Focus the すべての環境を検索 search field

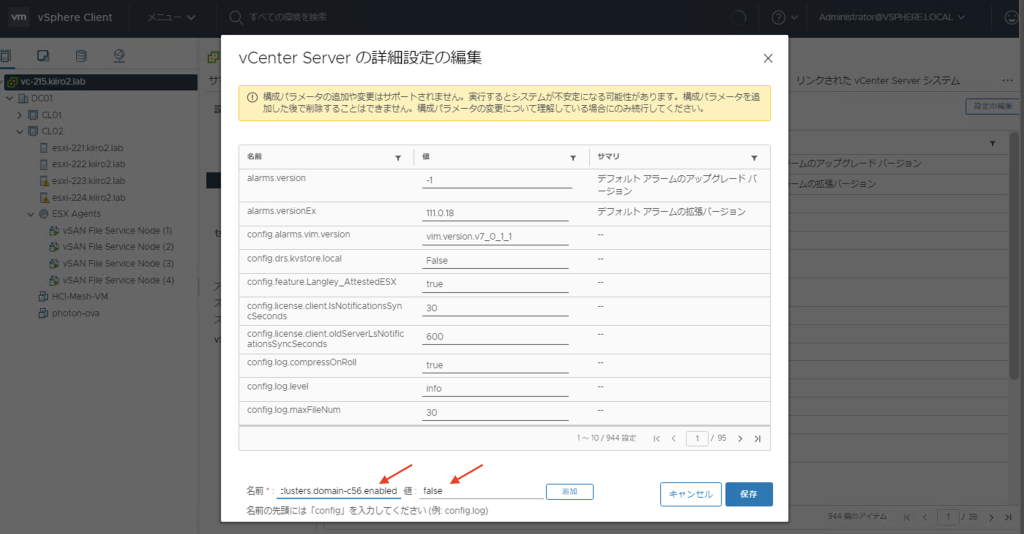click(x=288, y=18)
